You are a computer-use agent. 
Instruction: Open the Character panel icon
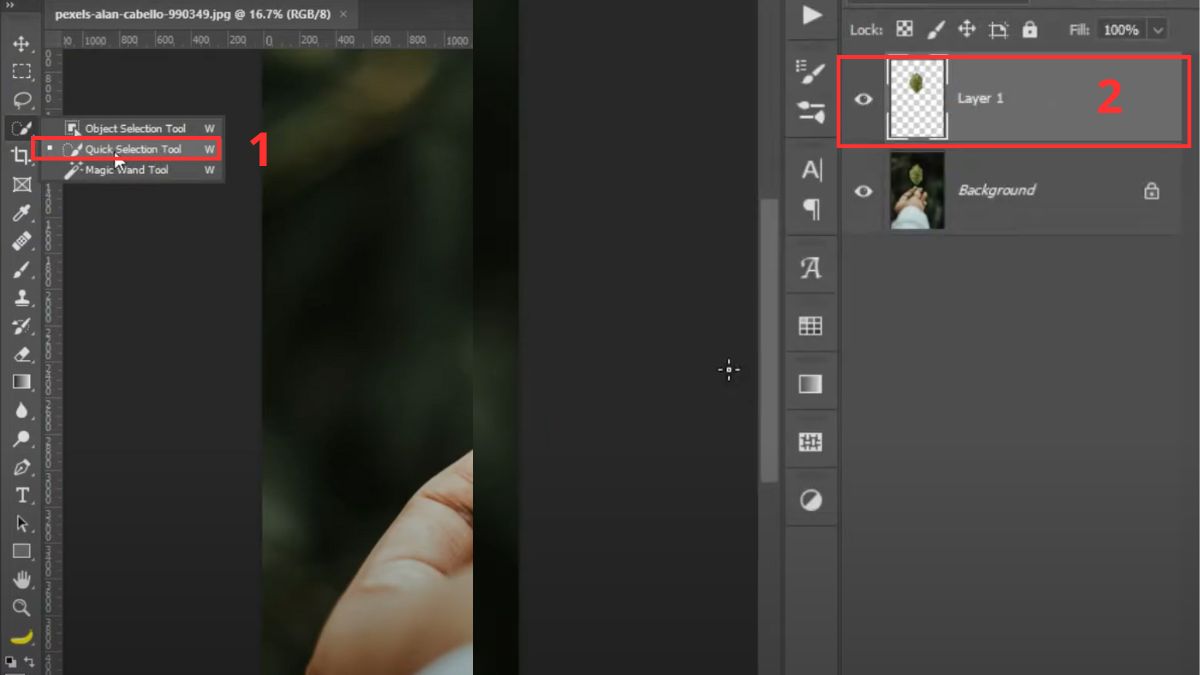(x=811, y=171)
